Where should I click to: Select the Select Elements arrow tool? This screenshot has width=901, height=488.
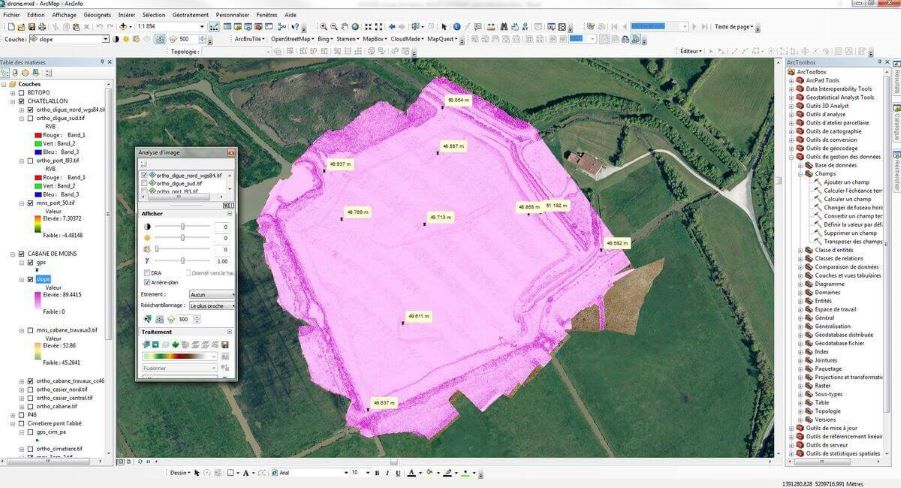pos(444,26)
